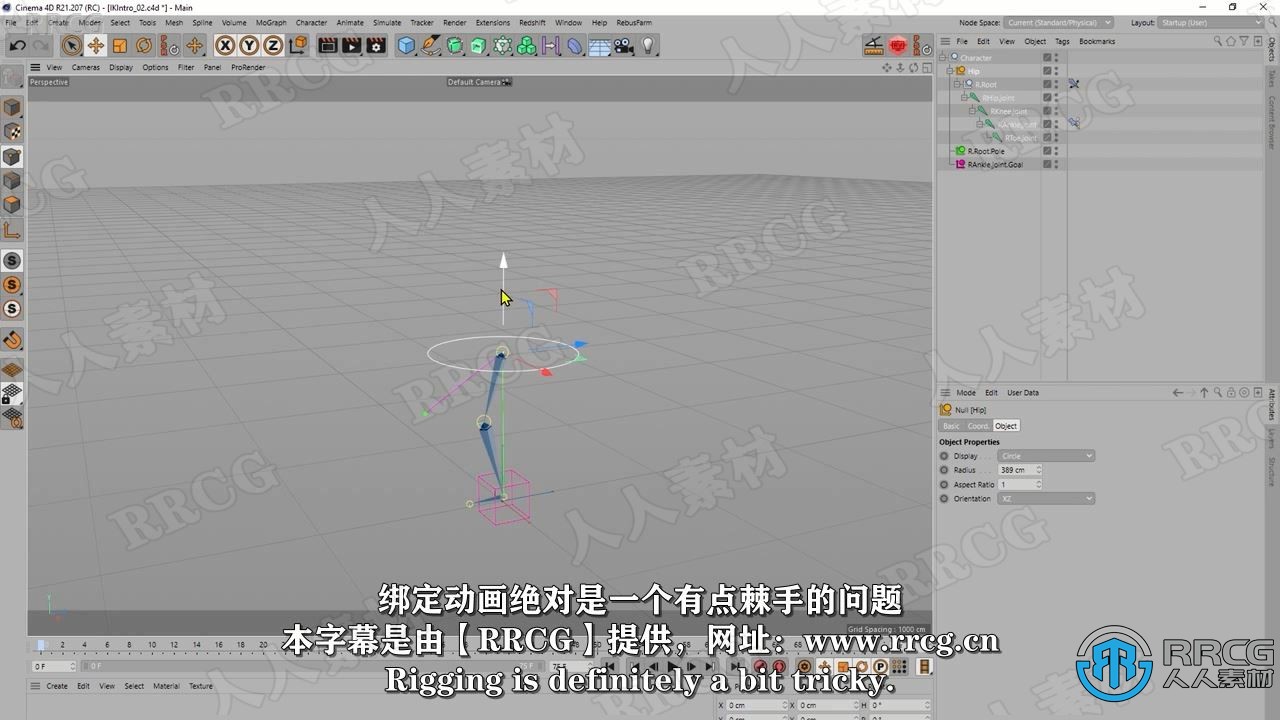
Task: Open the Takes side tab
Action: tap(1272, 79)
